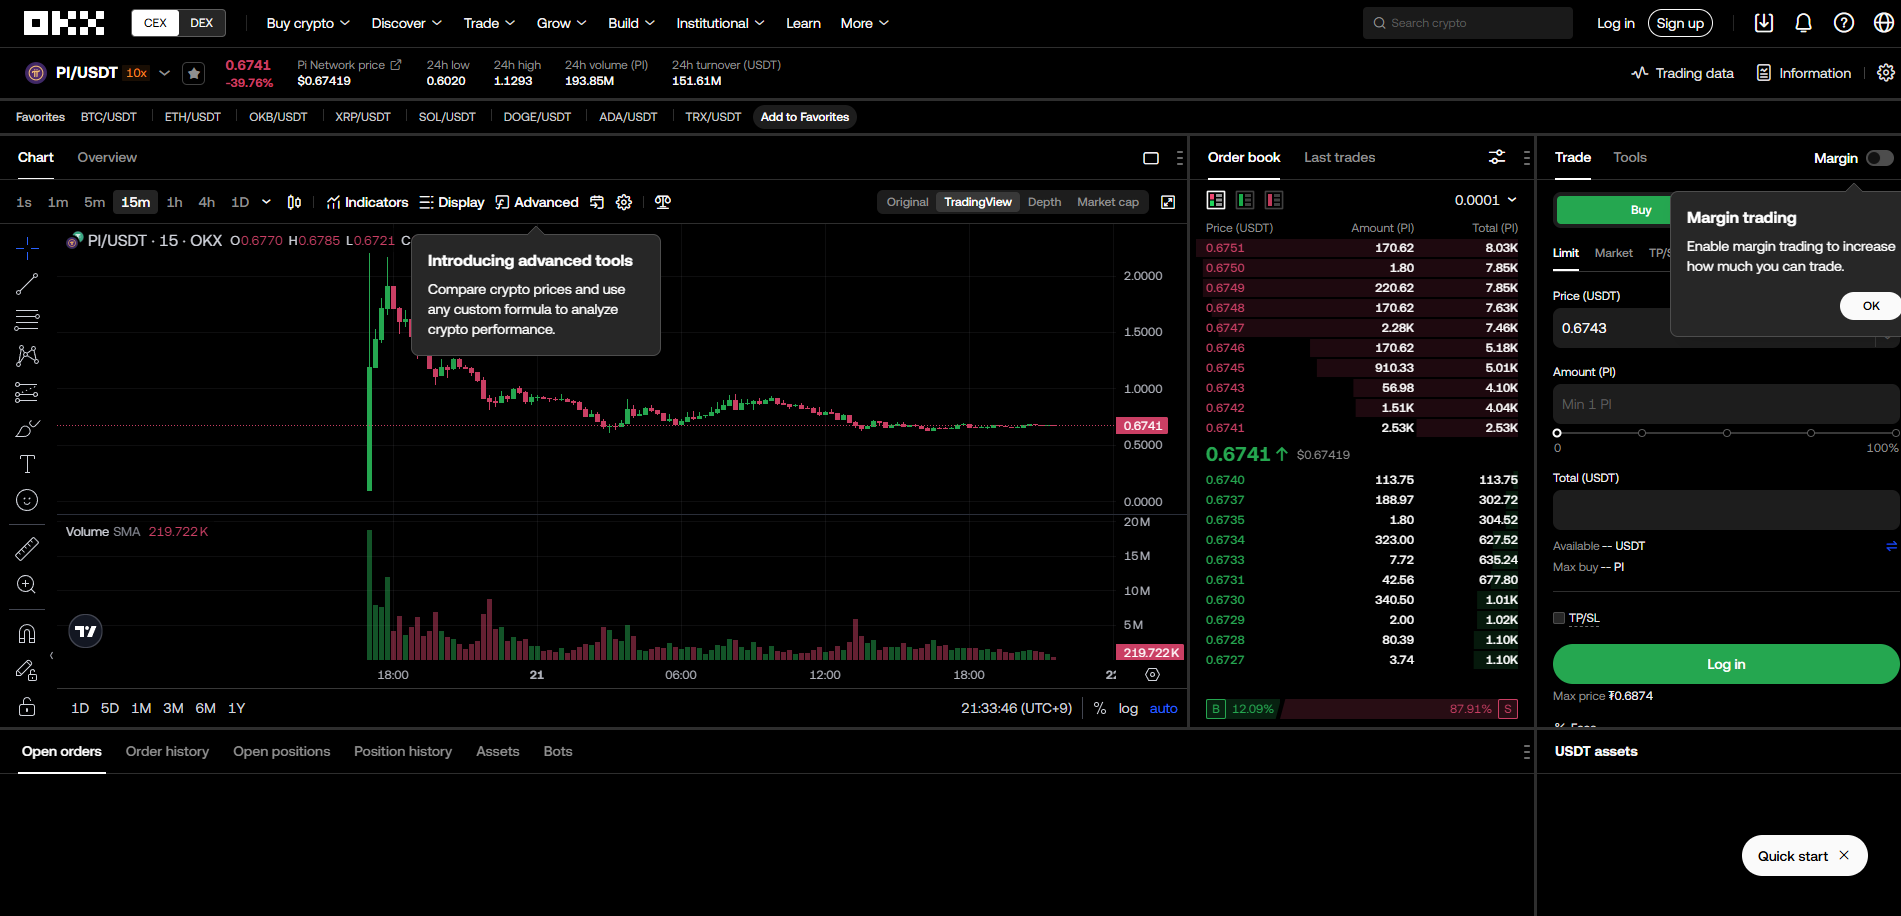
Task: Click Add to Favorites button
Action: (x=805, y=117)
